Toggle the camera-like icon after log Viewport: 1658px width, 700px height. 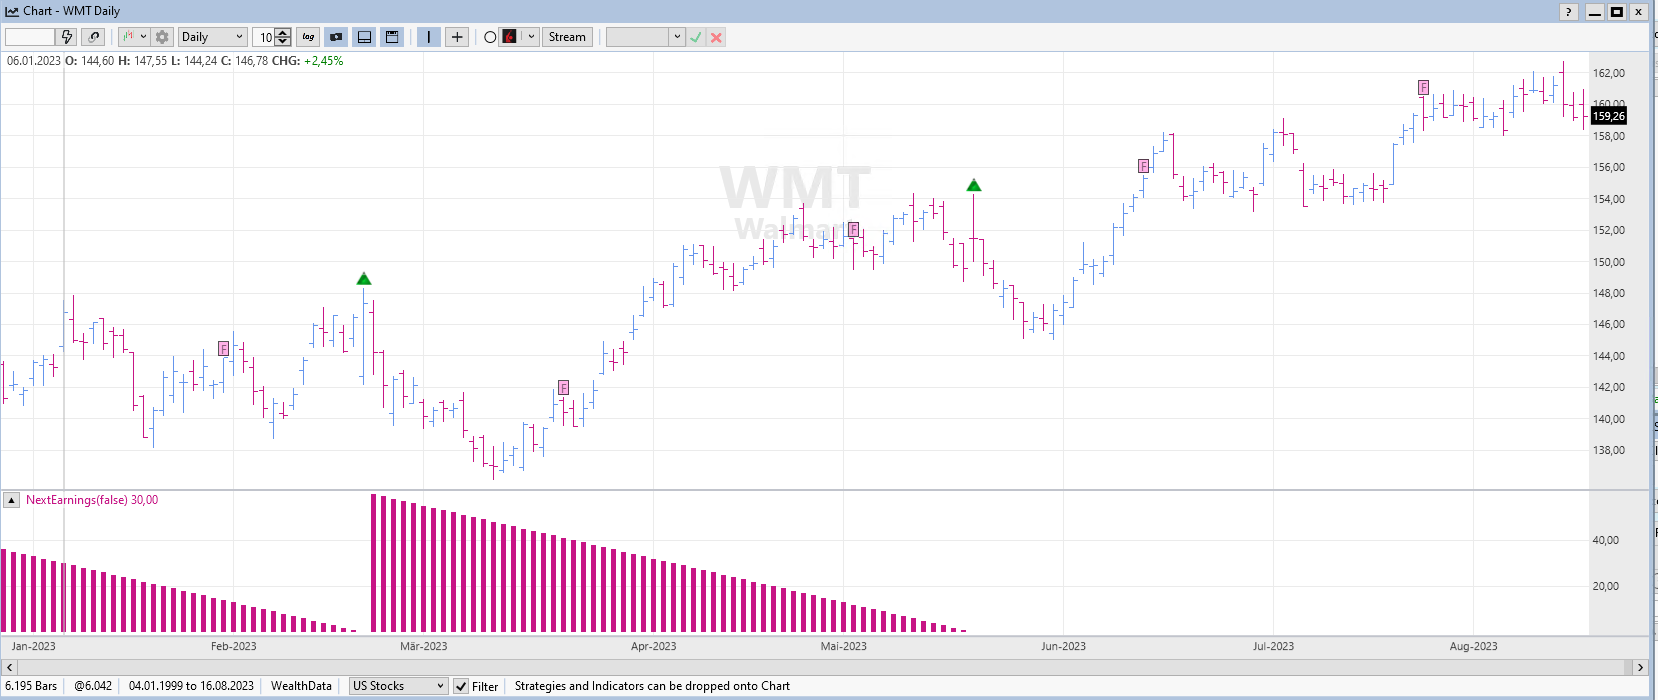coord(336,37)
